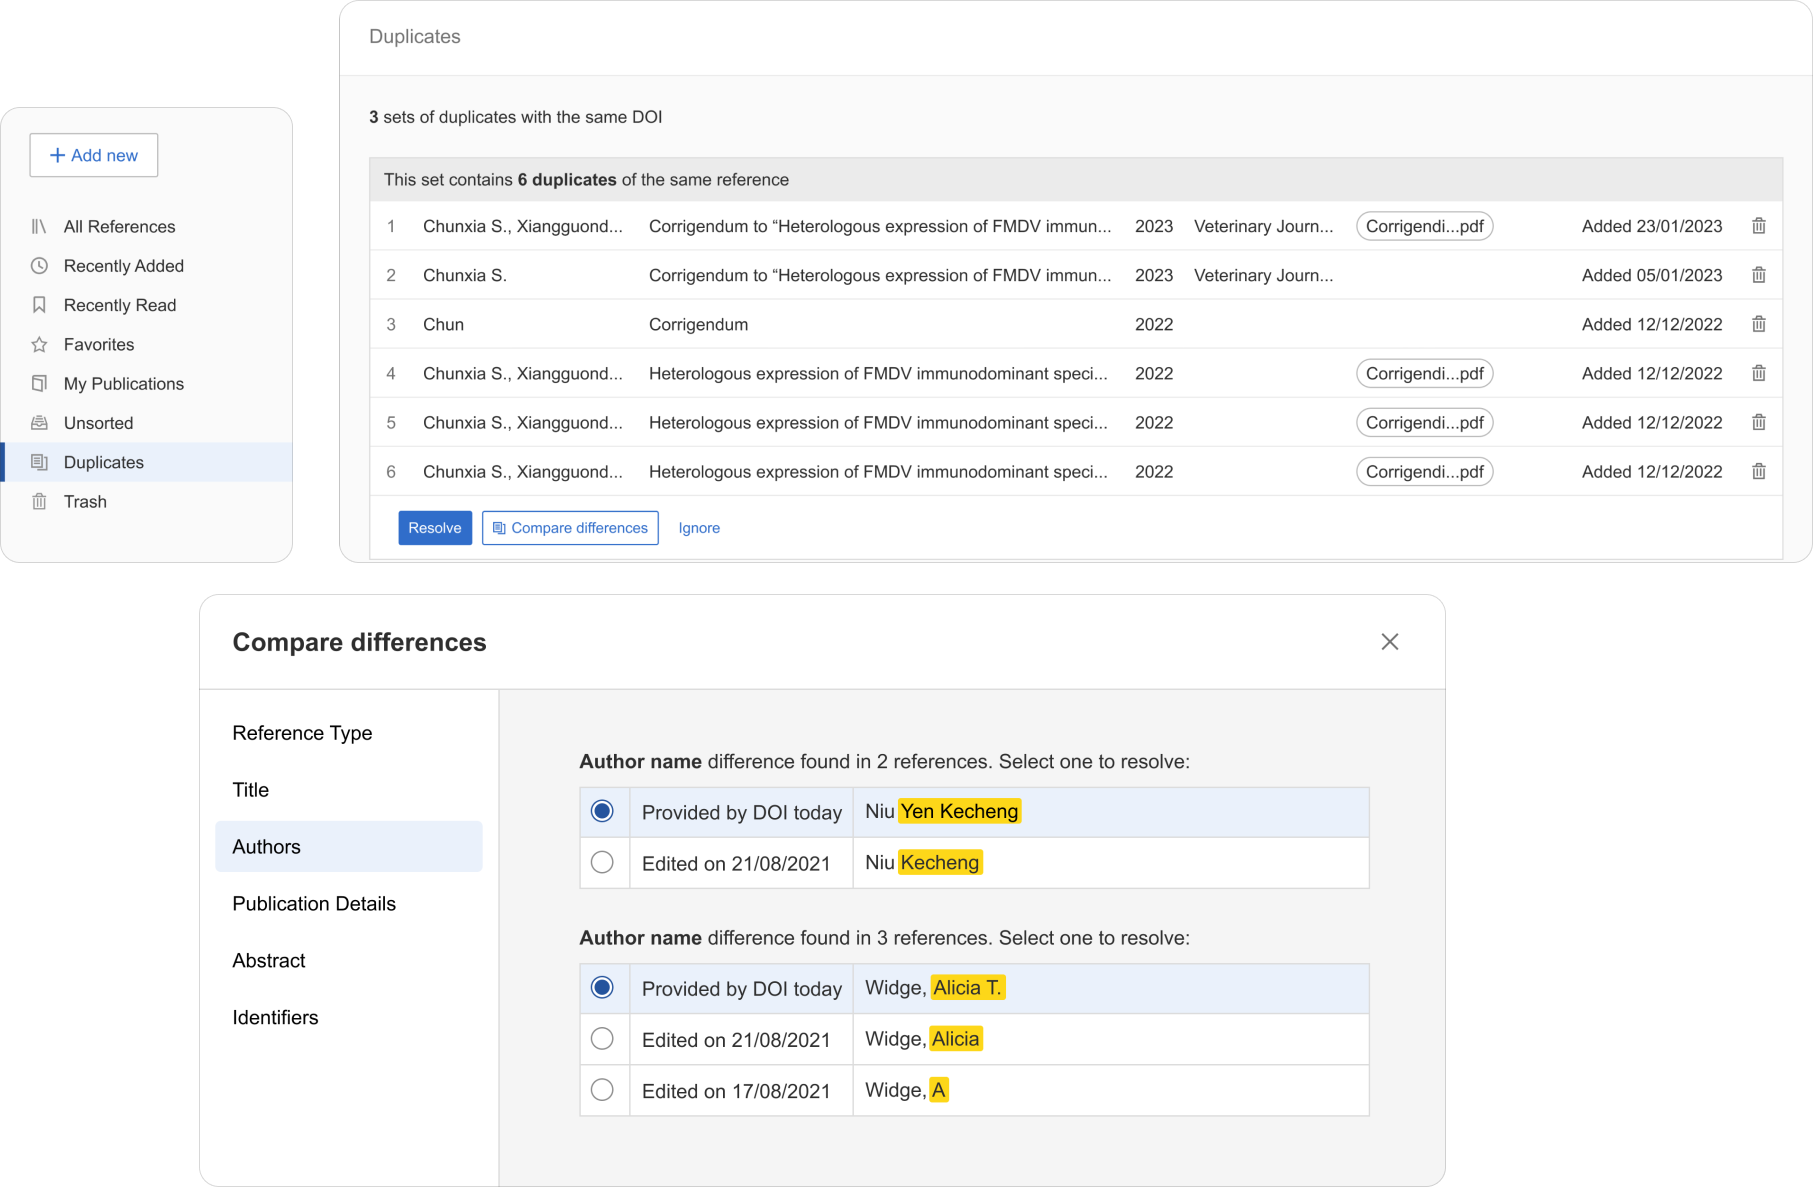This screenshot has width=1813, height=1187.
Task: Switch to the Publication Details section
Action: (x=314, y=904)
